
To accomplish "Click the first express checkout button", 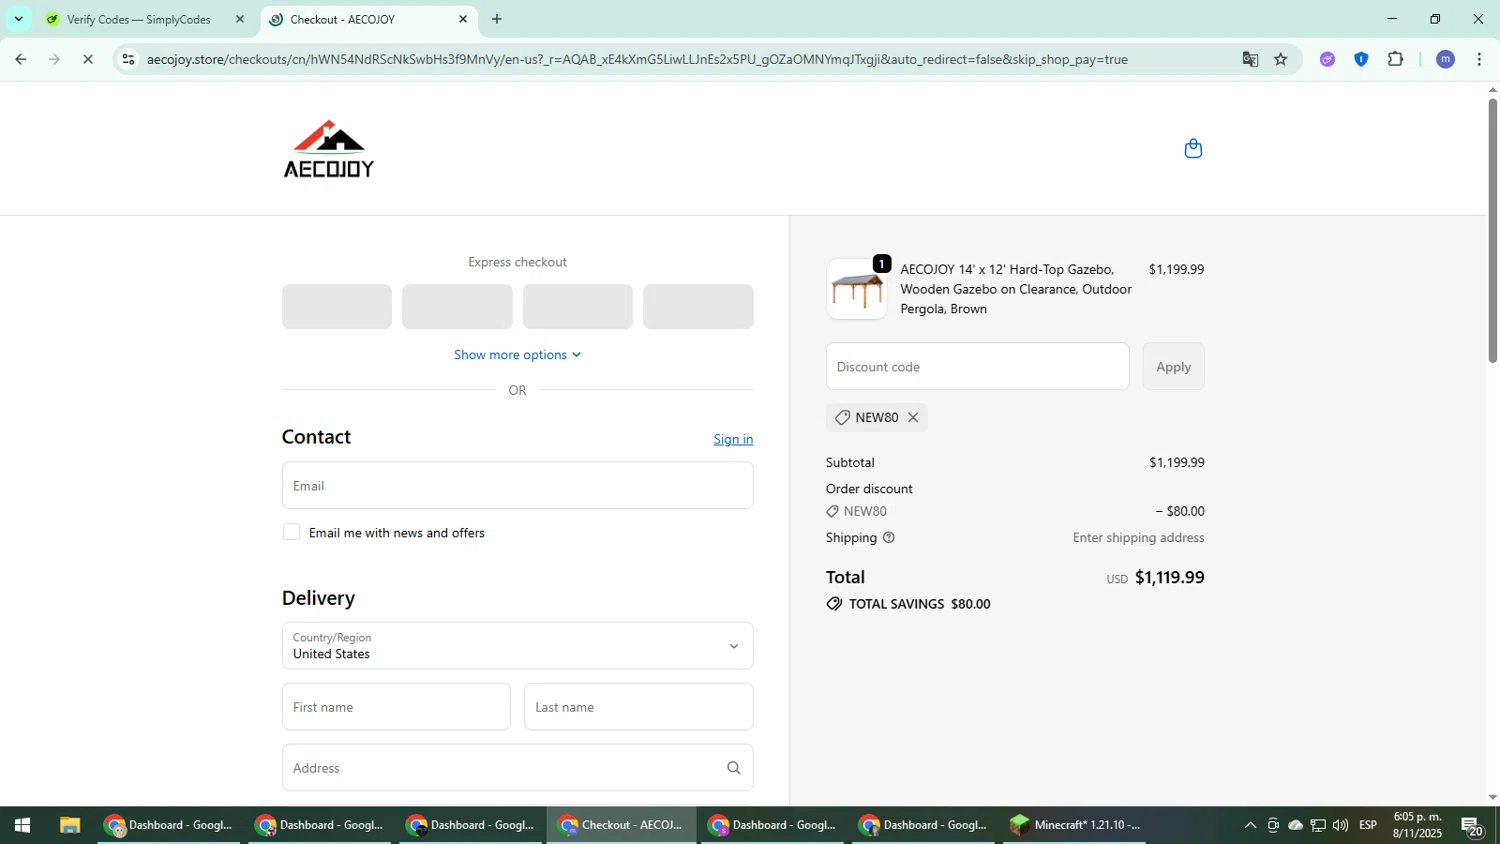I will pos(337,307).
